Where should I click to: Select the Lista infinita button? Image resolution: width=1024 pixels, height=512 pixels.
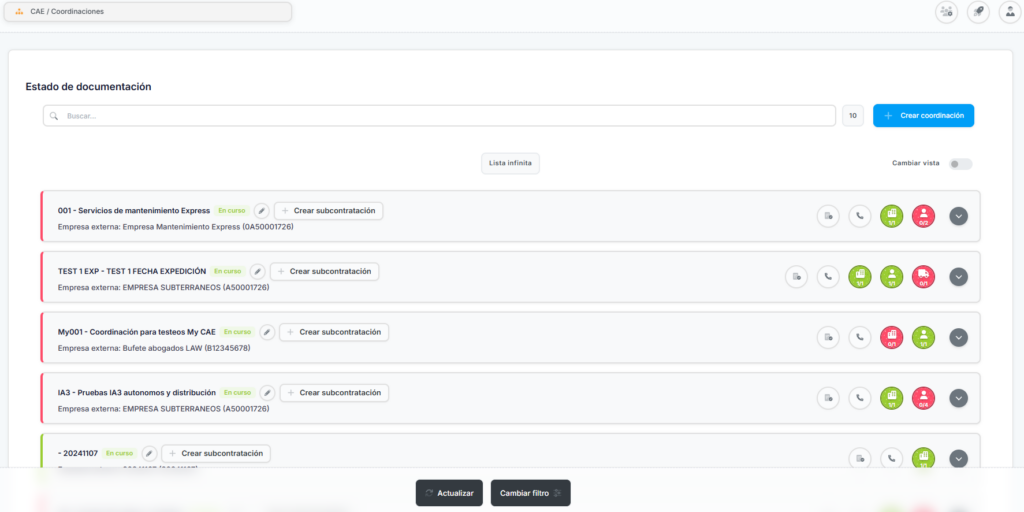coord(511,164)
